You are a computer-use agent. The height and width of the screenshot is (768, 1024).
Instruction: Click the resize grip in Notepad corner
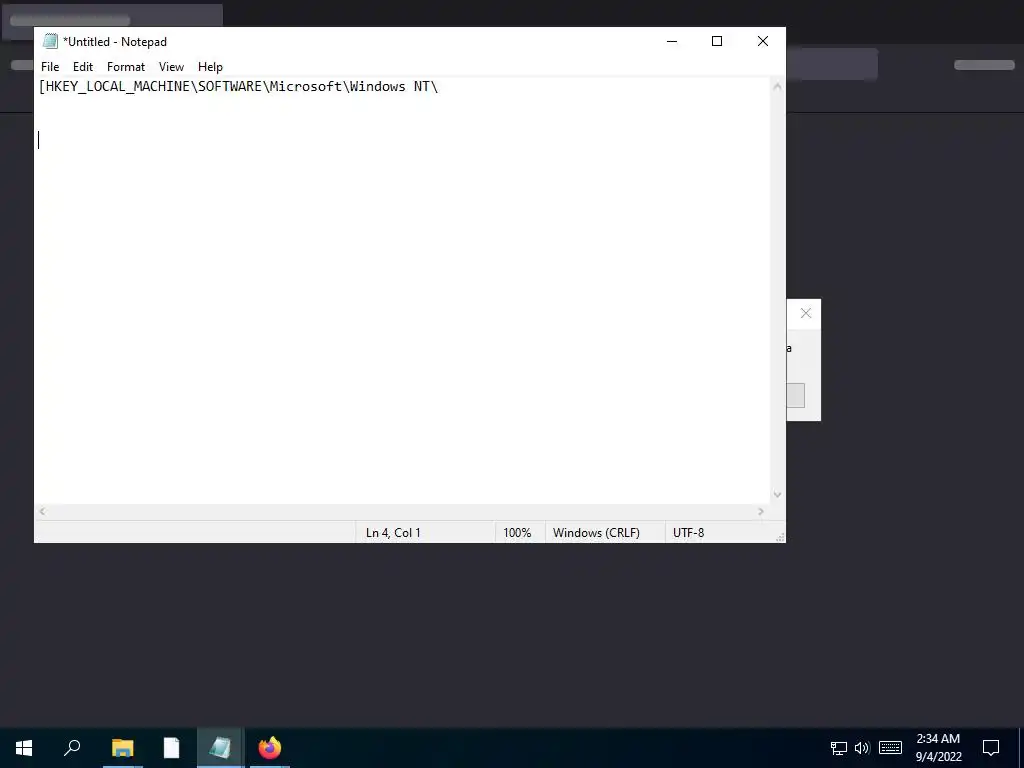[x=779, y=537]
